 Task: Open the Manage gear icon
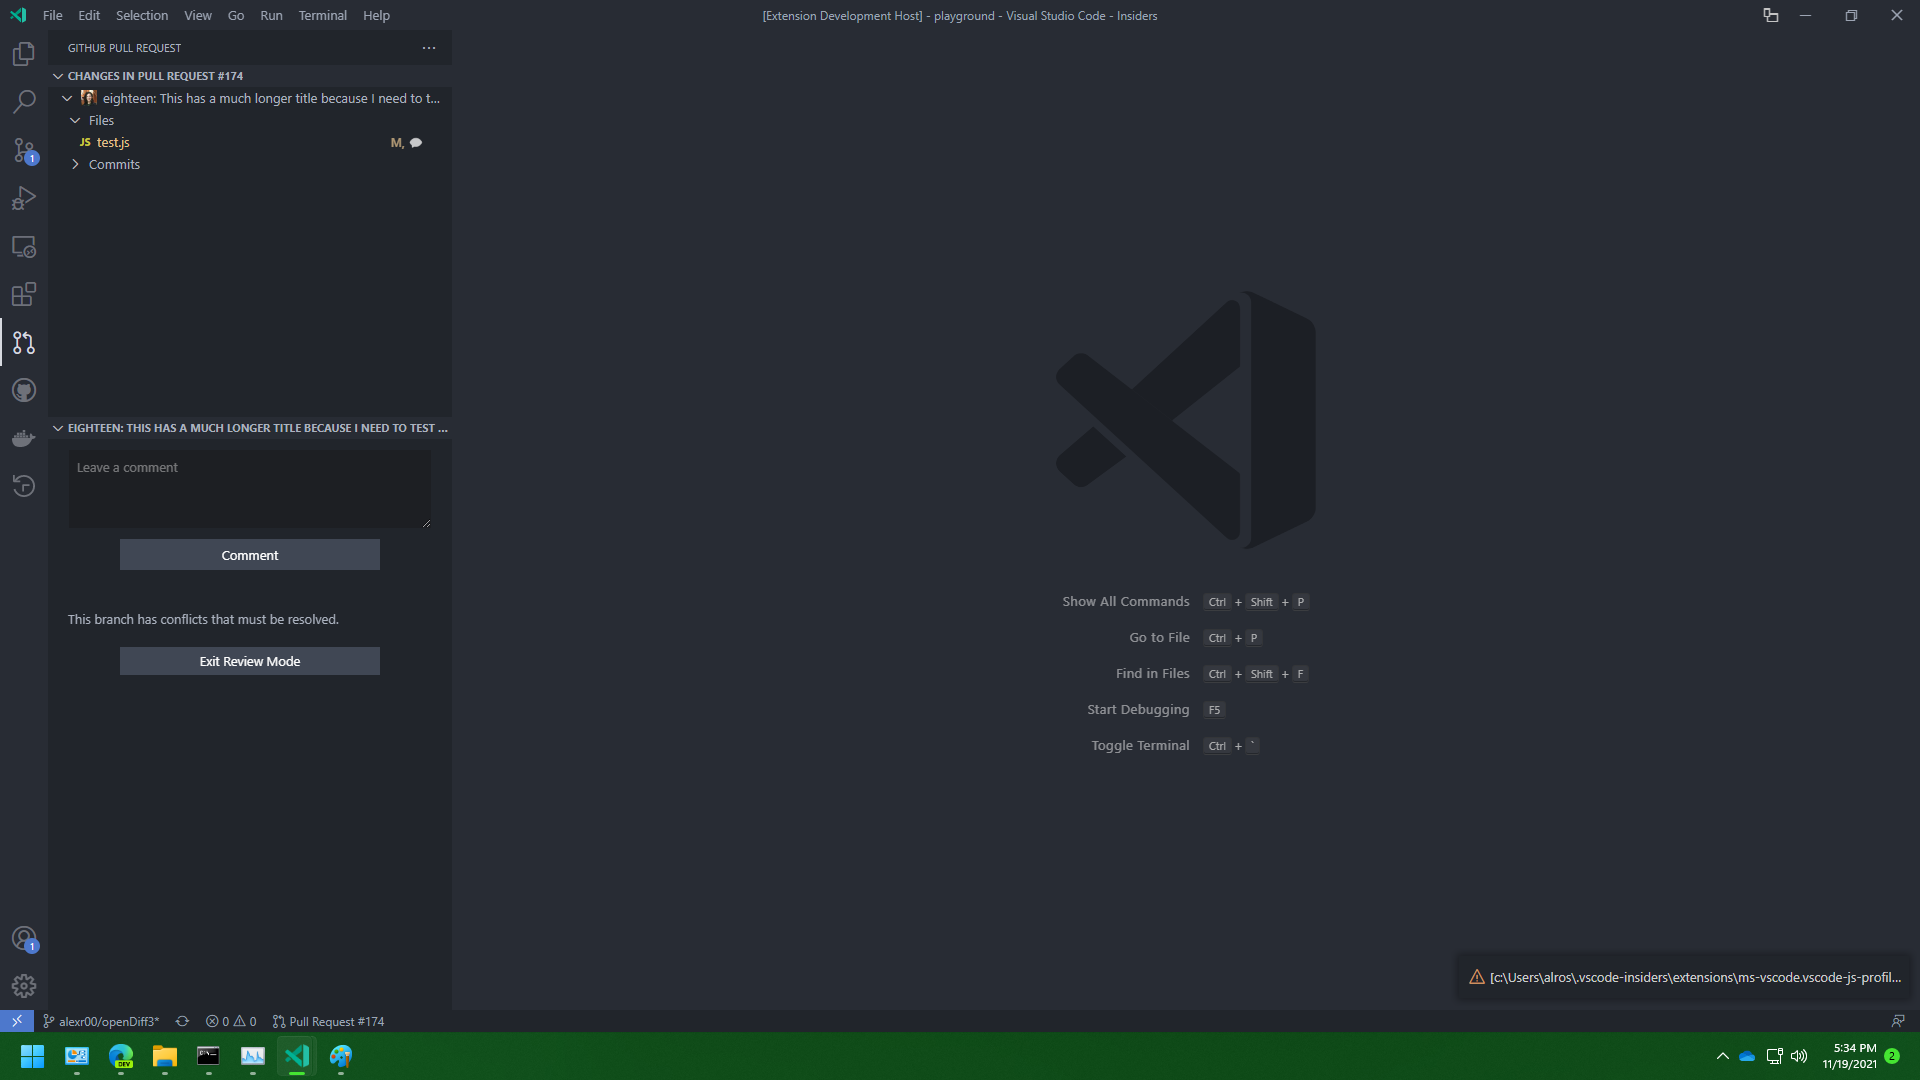(x=24, y=986)
